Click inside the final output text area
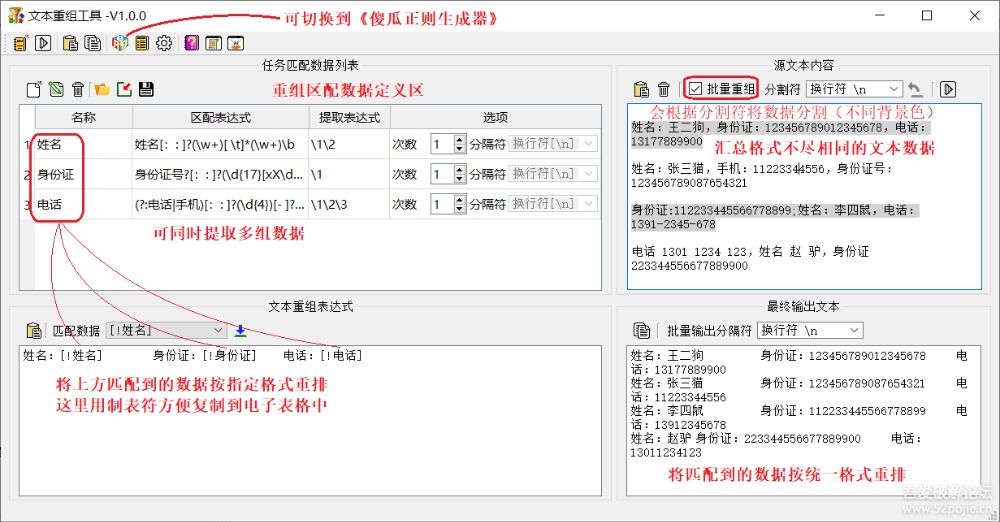The width and height of the screenshot is (1000, 522). [x=804, y=421]
